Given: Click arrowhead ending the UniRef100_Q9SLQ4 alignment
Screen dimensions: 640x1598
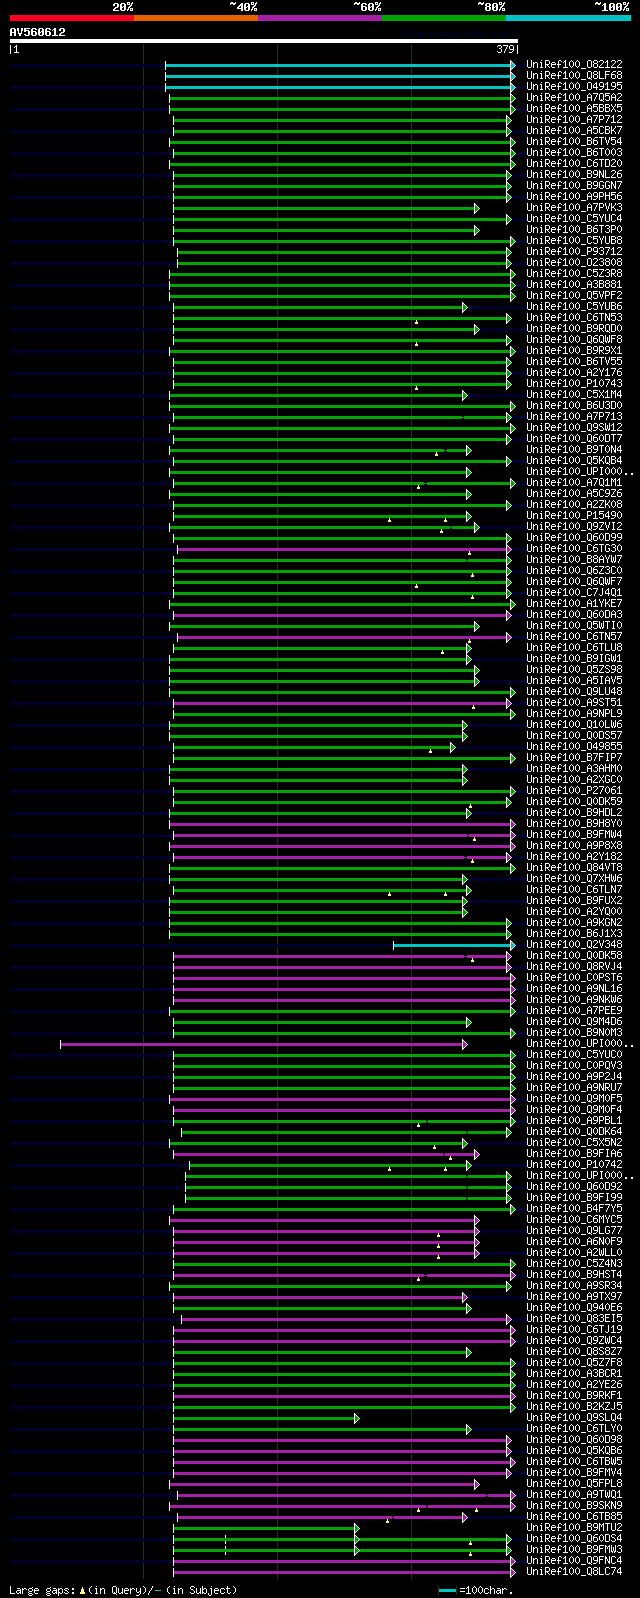Looking at the screenshot, I should pyautogui.click(x=357, y=1418).
